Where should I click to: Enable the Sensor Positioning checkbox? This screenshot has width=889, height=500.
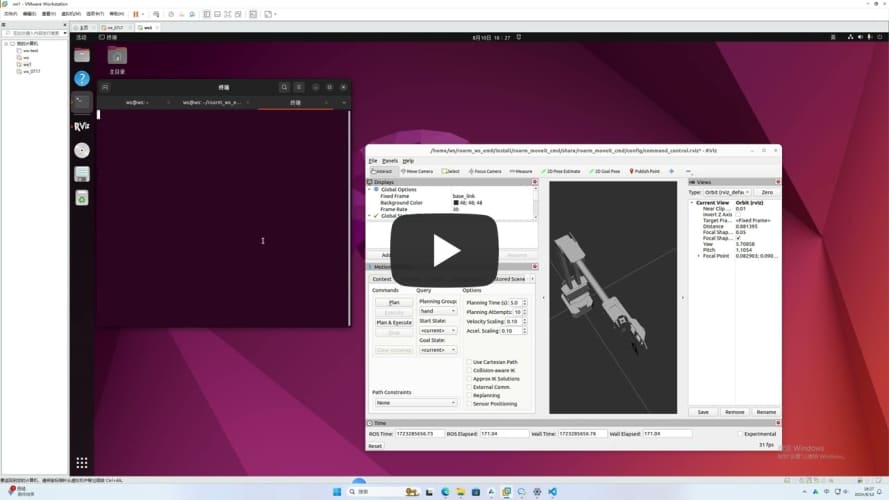[x=469, y=404]
